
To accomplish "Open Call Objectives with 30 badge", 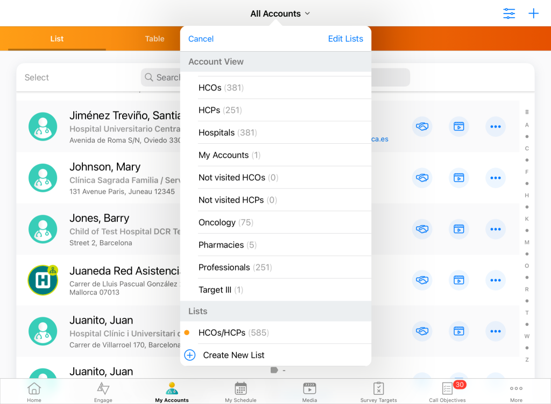I will pyautogui.click(x=447, y=392).
